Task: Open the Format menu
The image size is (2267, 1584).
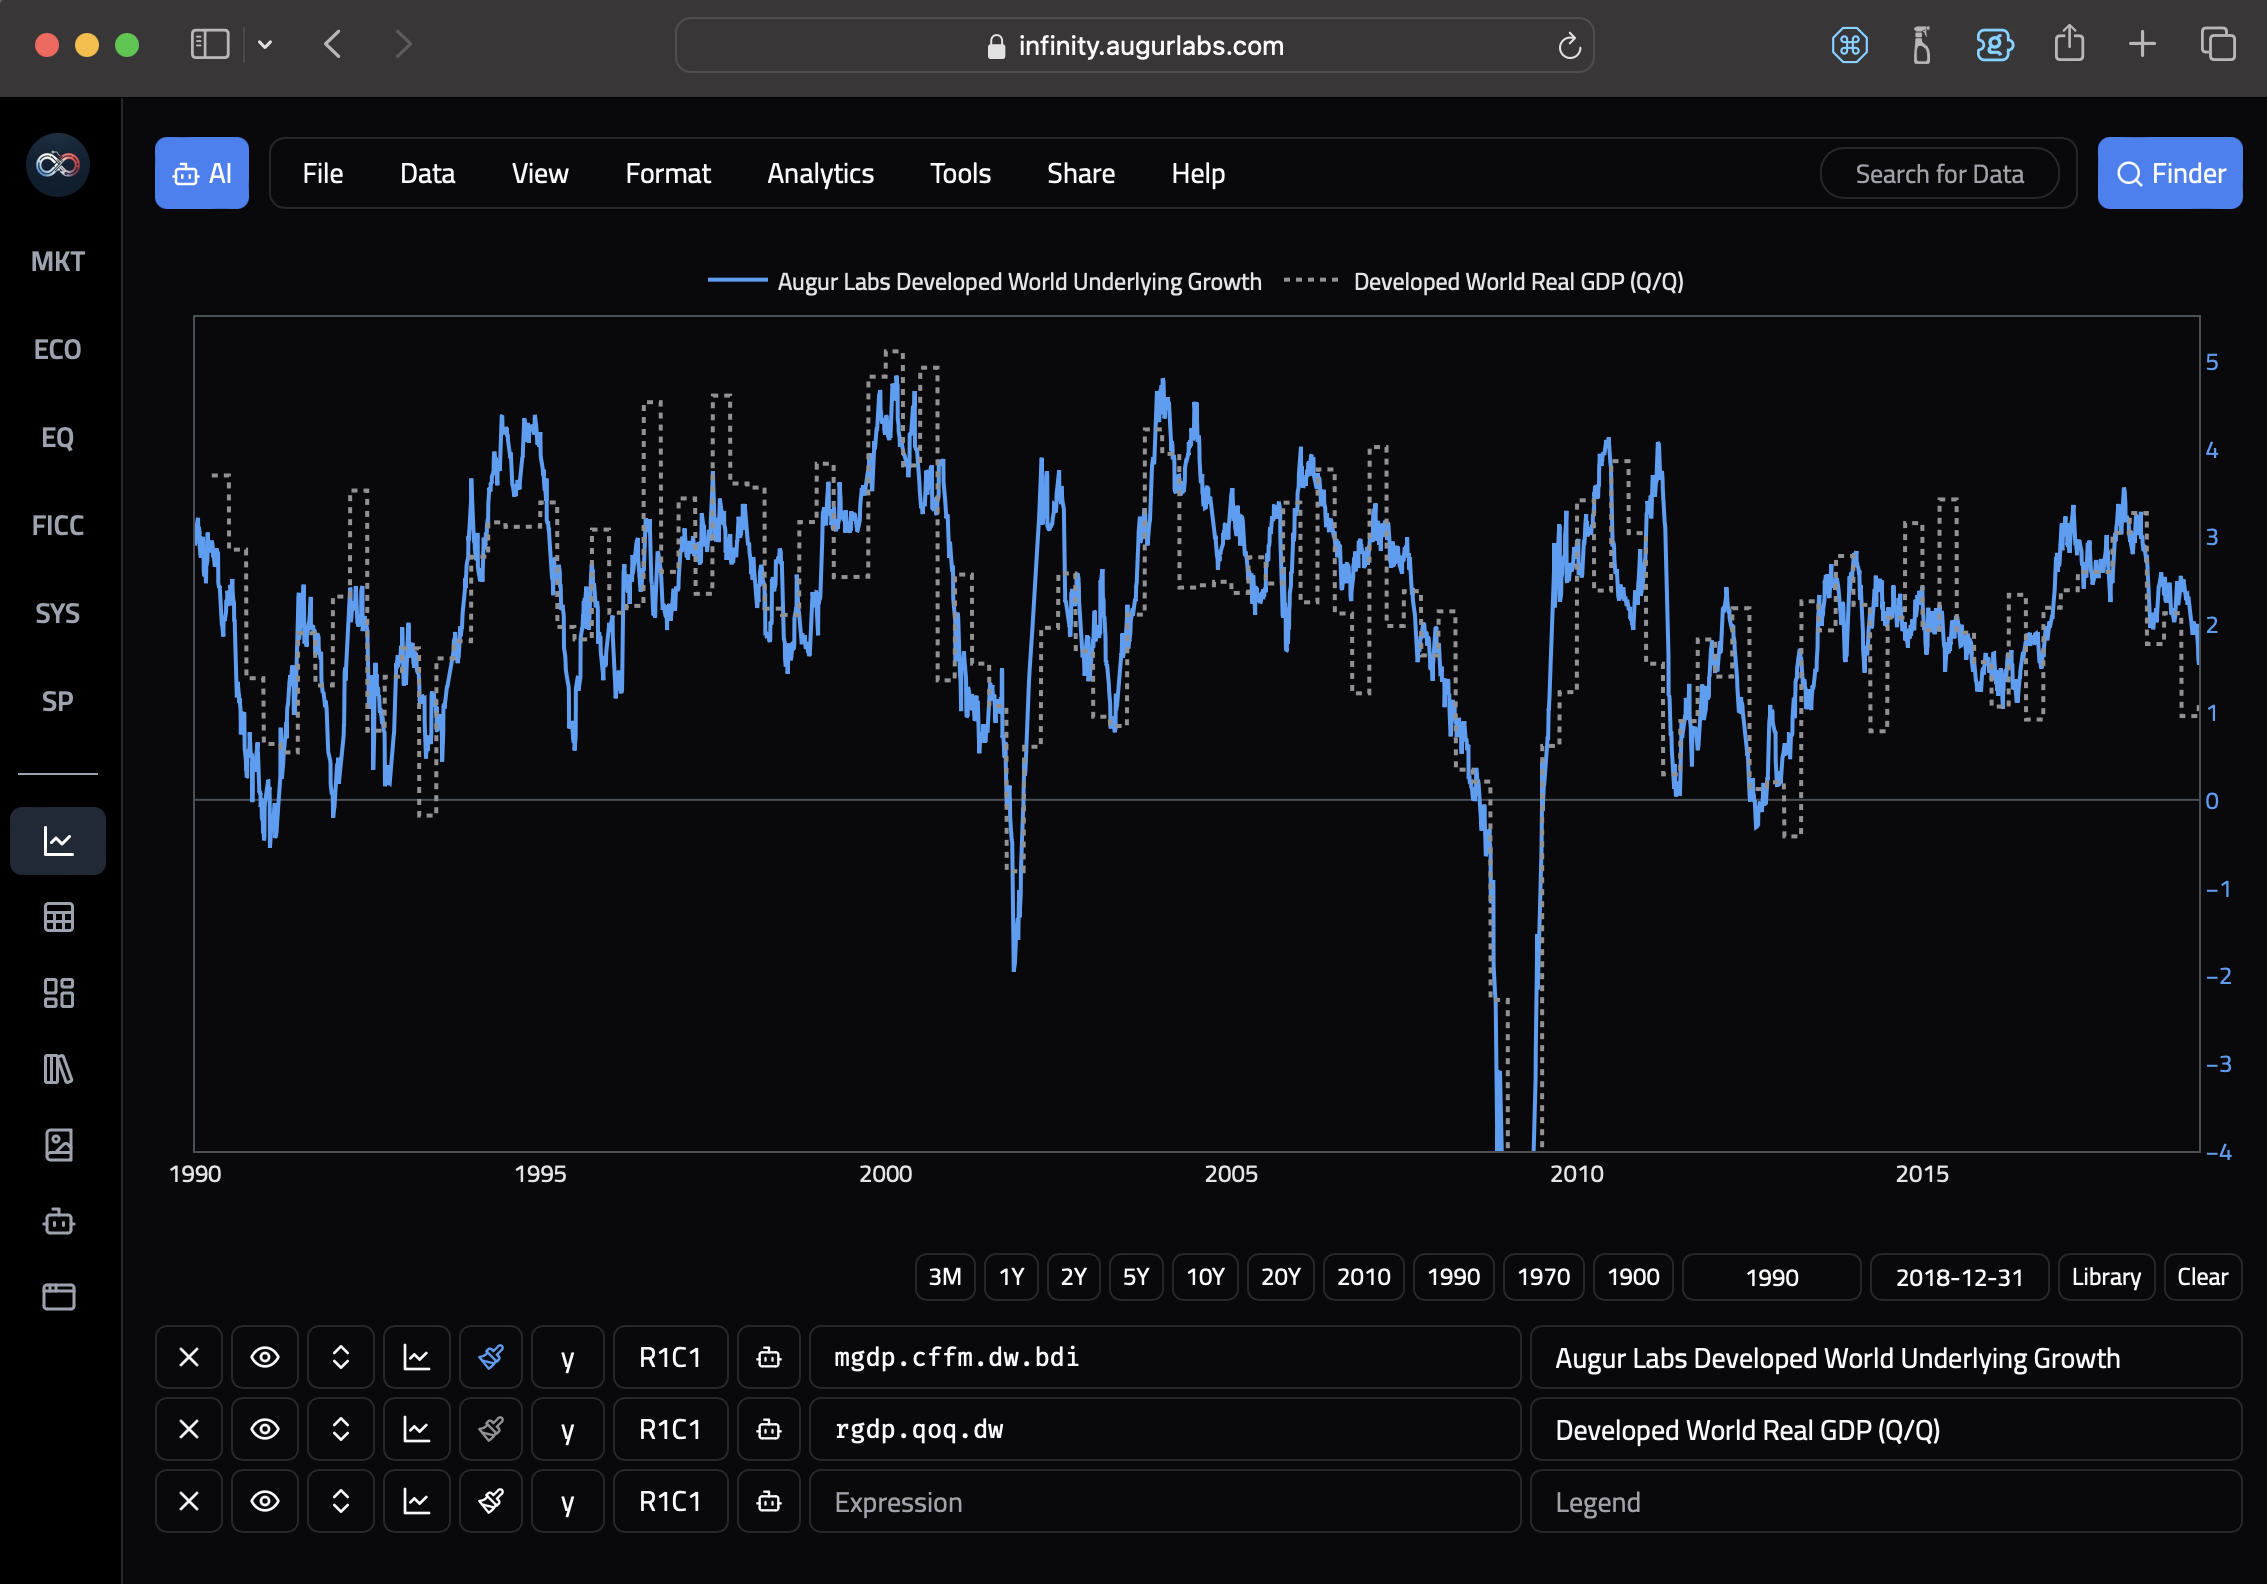Action: tap(667, 172)
